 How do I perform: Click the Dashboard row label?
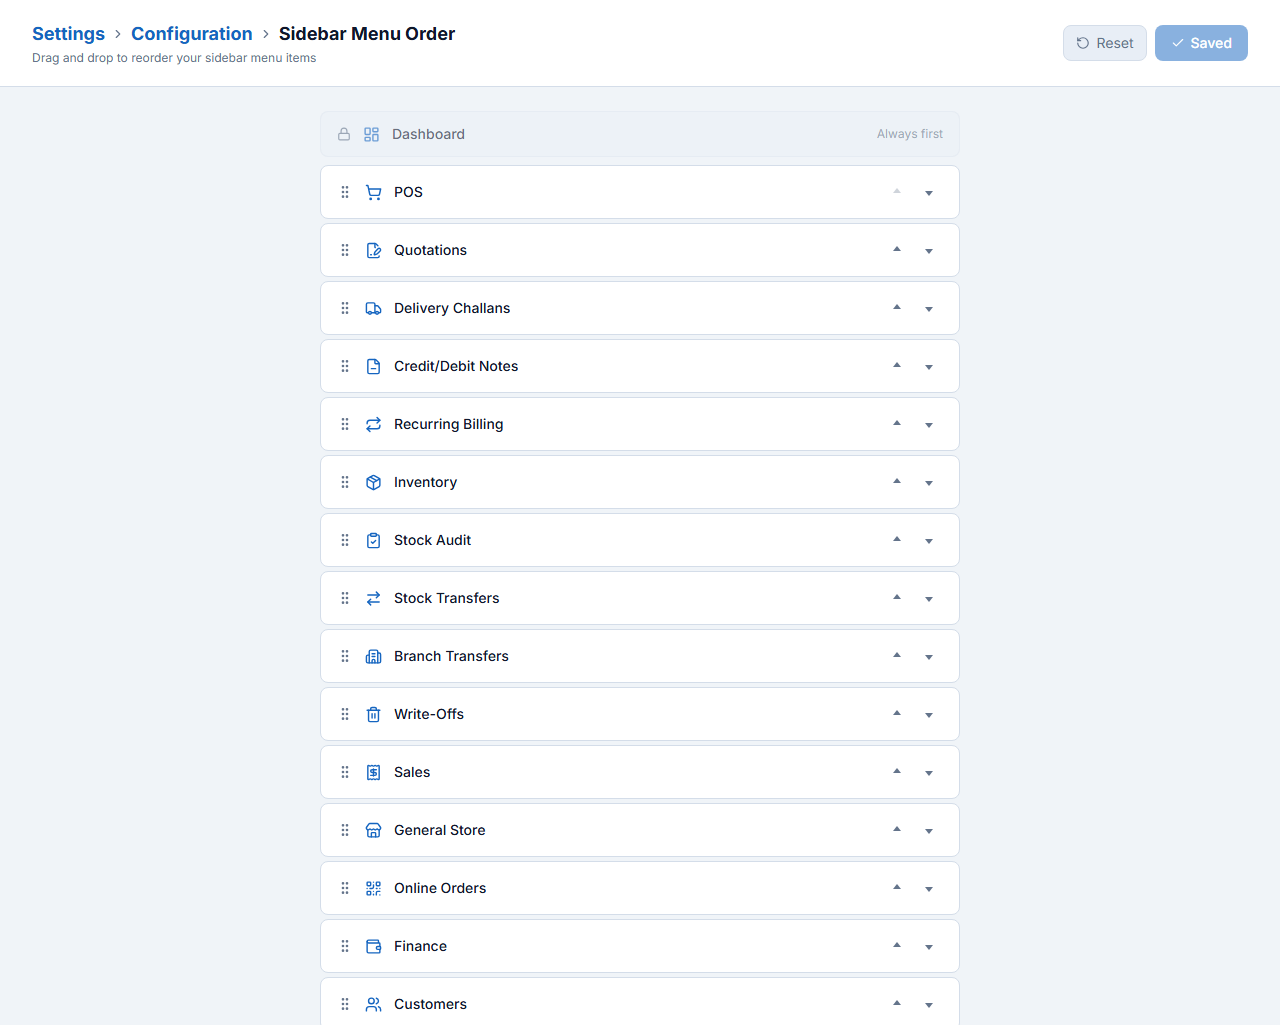(428, 134)
